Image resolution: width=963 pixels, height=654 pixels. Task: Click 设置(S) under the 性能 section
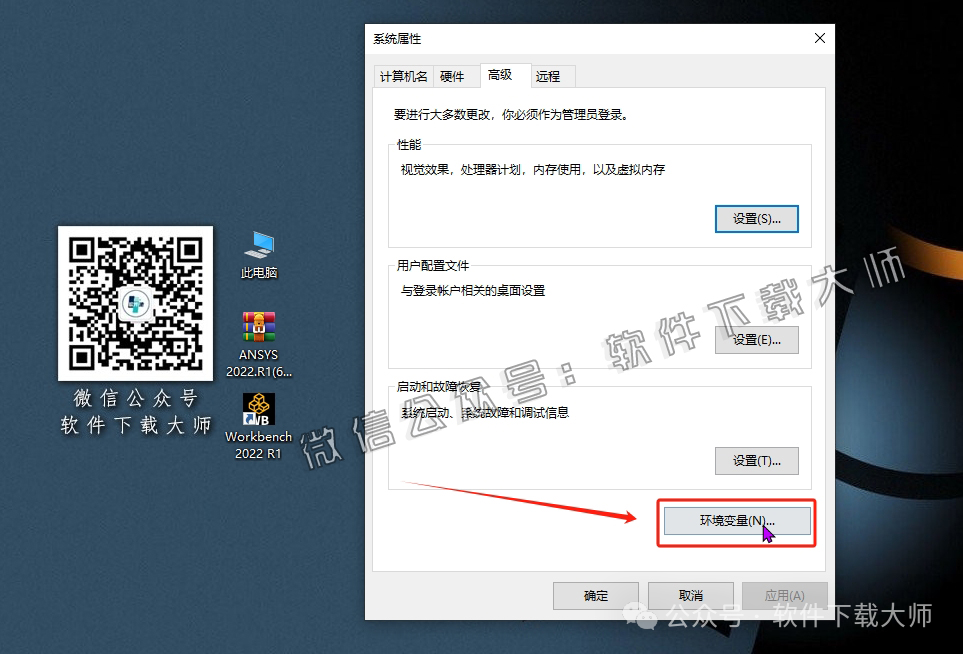click(756, 218)
